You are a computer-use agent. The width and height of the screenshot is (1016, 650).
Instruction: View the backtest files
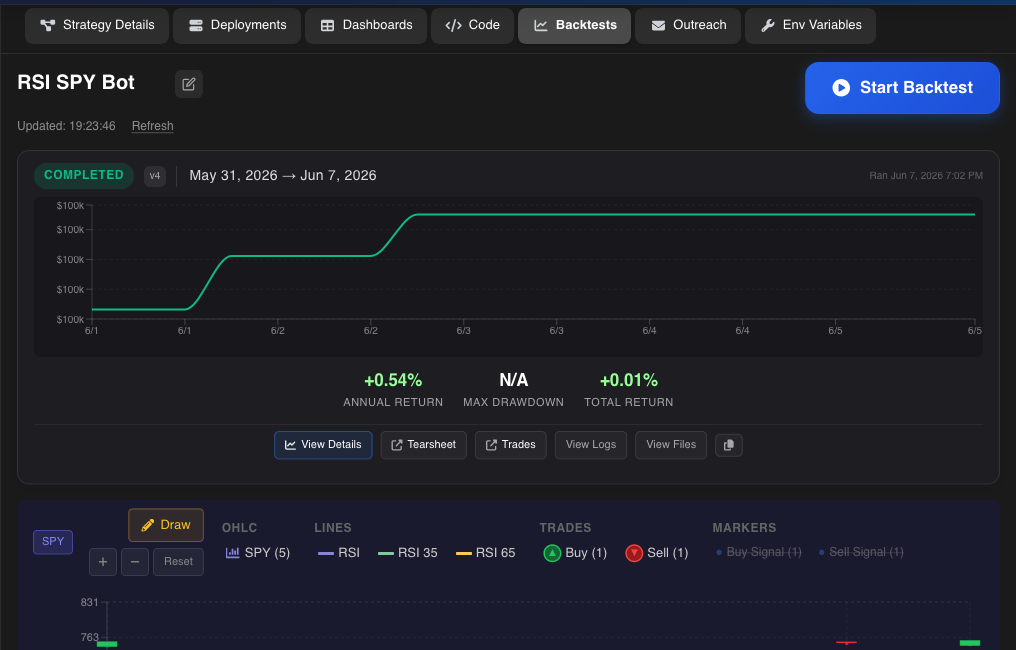pos(671,445)
